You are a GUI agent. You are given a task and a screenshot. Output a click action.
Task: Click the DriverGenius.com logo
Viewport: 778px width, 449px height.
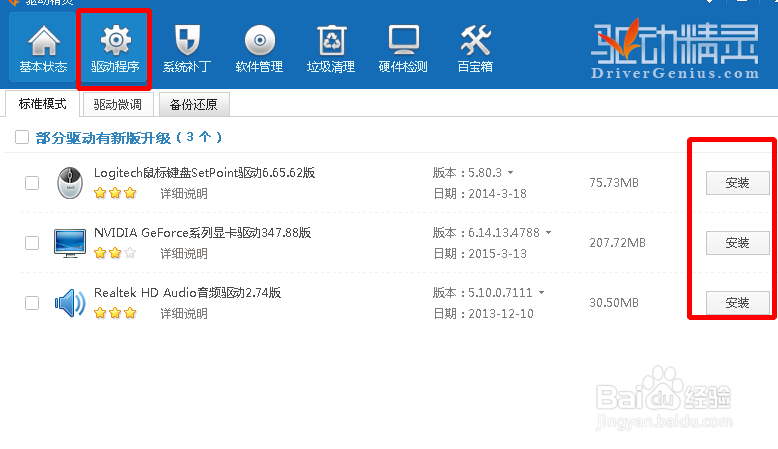click(x=675, y=50)
